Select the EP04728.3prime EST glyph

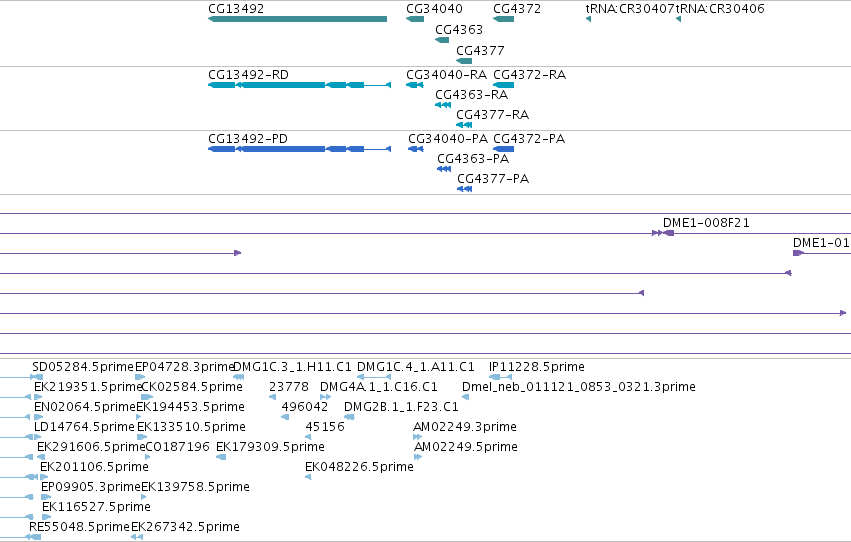[x=140, y=377]
